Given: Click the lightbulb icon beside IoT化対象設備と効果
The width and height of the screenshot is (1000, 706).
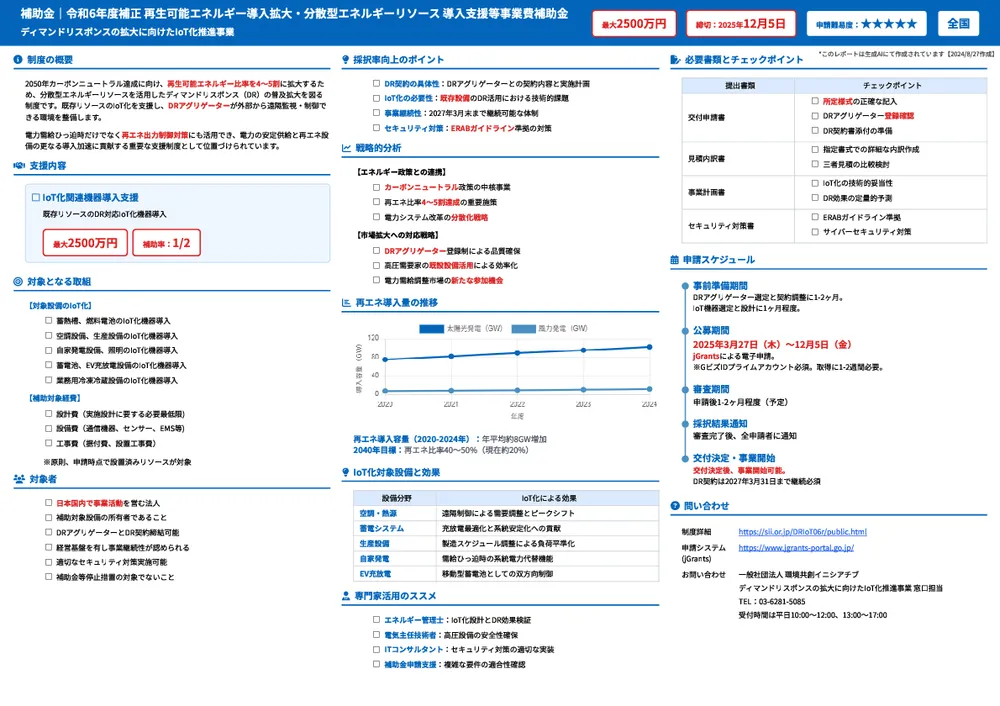Looking at the screenshot, I should point(346,473).
